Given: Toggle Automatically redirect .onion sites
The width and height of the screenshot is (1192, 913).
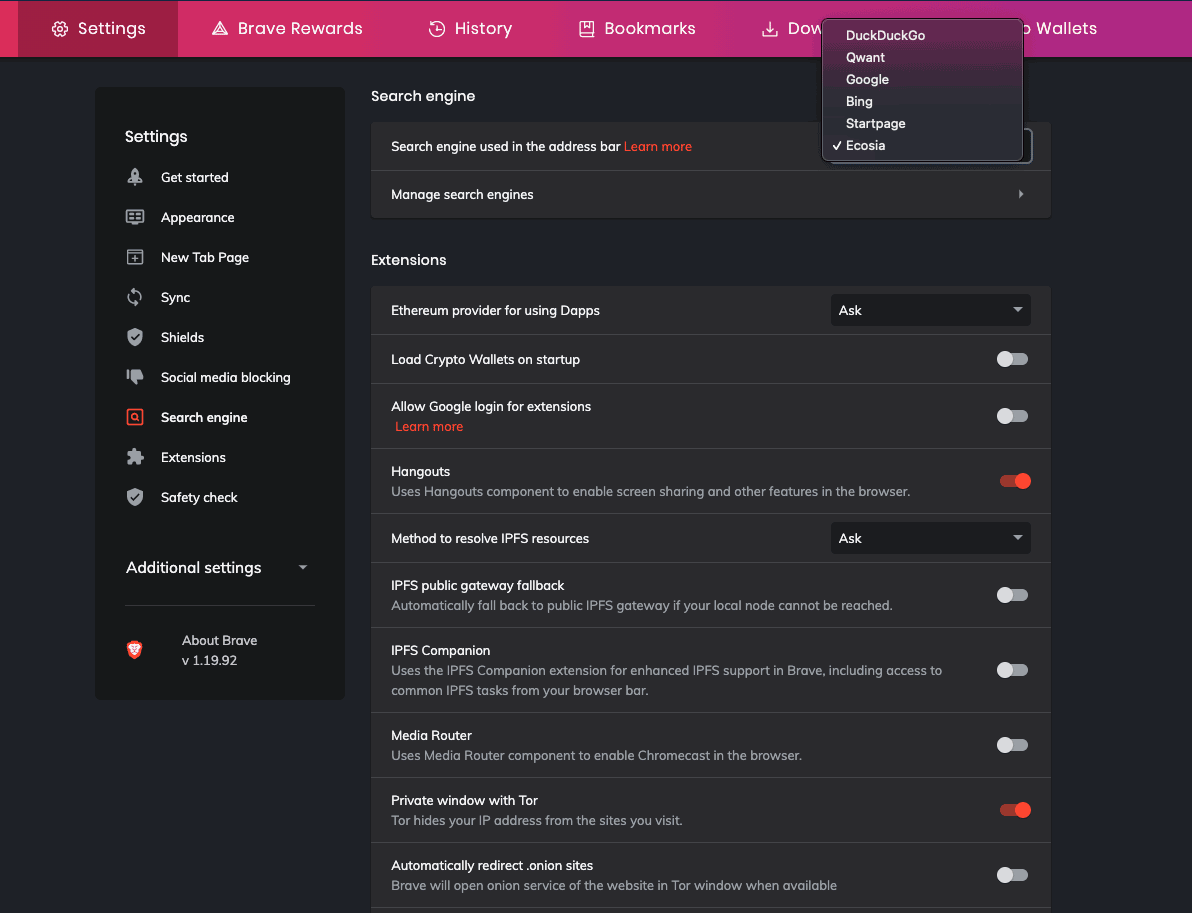Looking at the screenshot, I should 1012,875.
